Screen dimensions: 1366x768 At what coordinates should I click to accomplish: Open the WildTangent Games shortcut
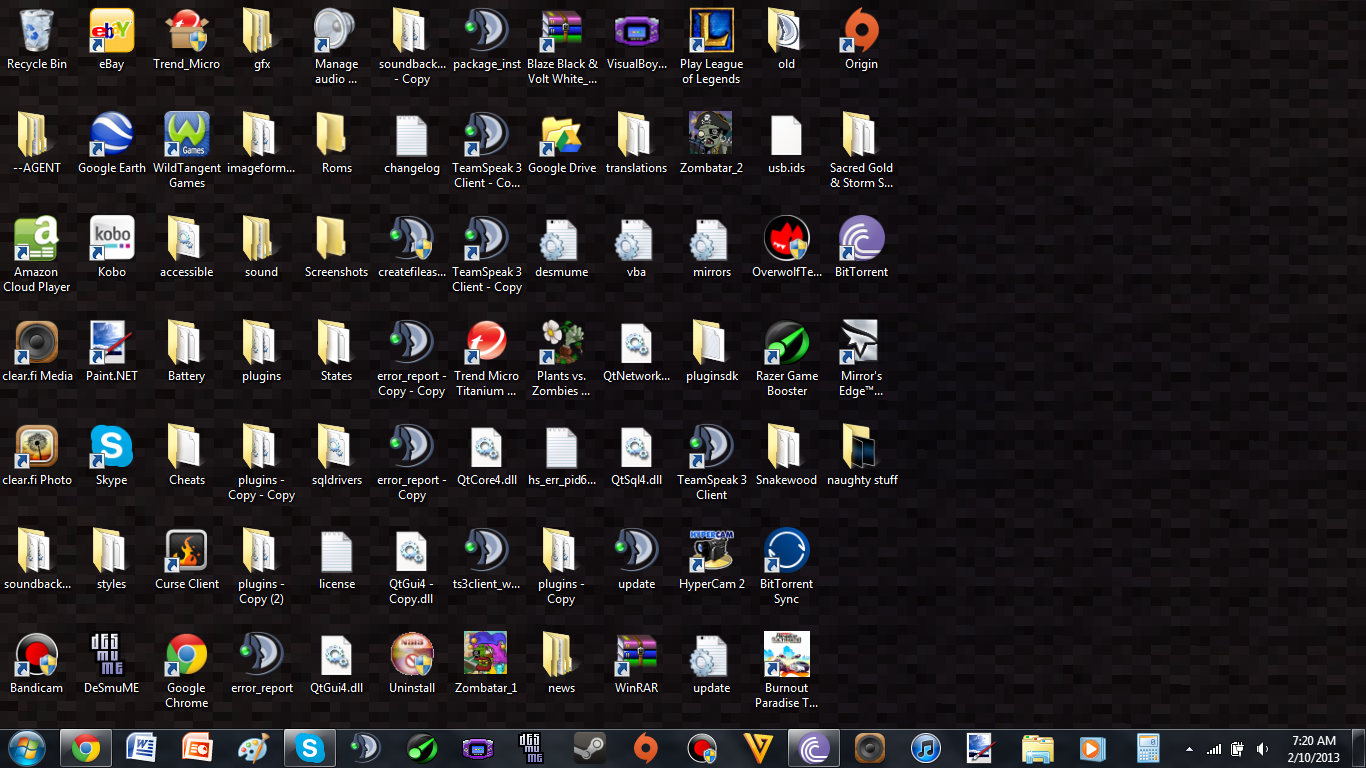click(187, 151)
